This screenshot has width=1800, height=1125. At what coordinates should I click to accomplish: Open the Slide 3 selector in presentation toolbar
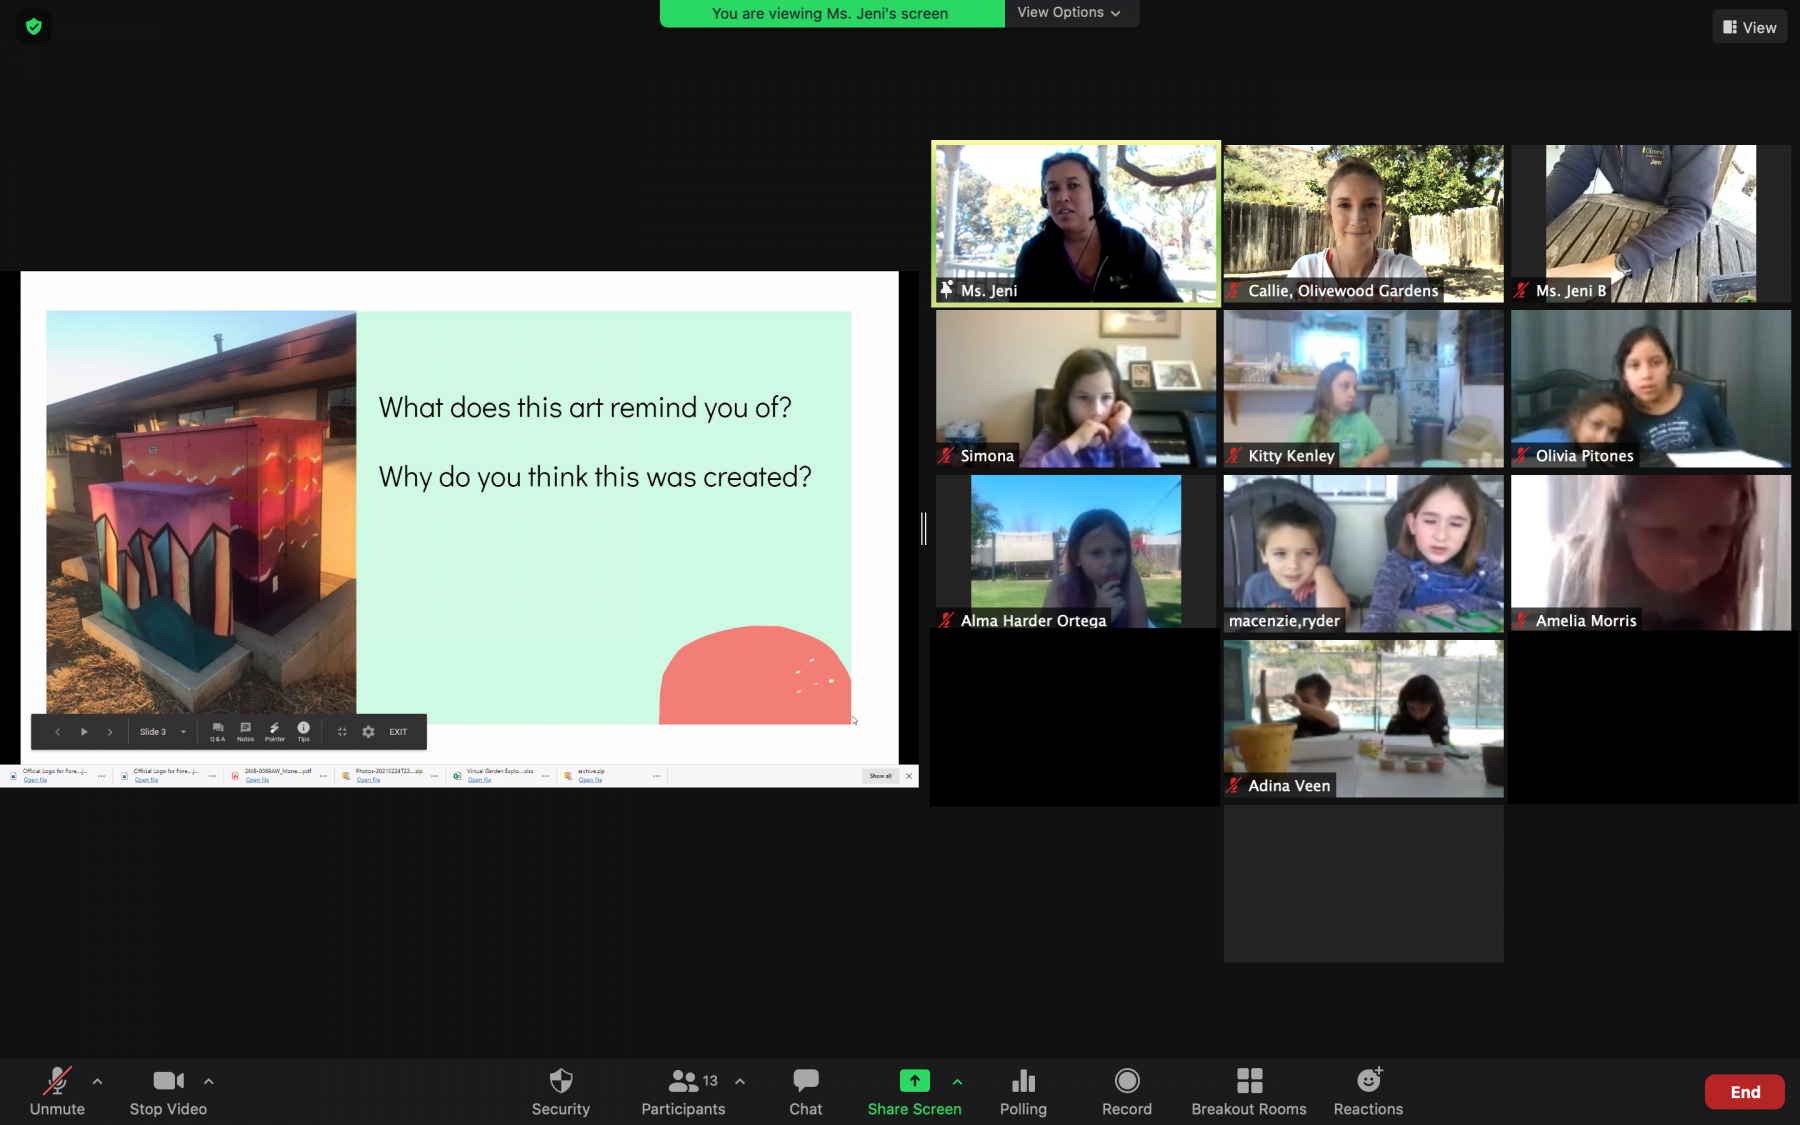(163, 732)
